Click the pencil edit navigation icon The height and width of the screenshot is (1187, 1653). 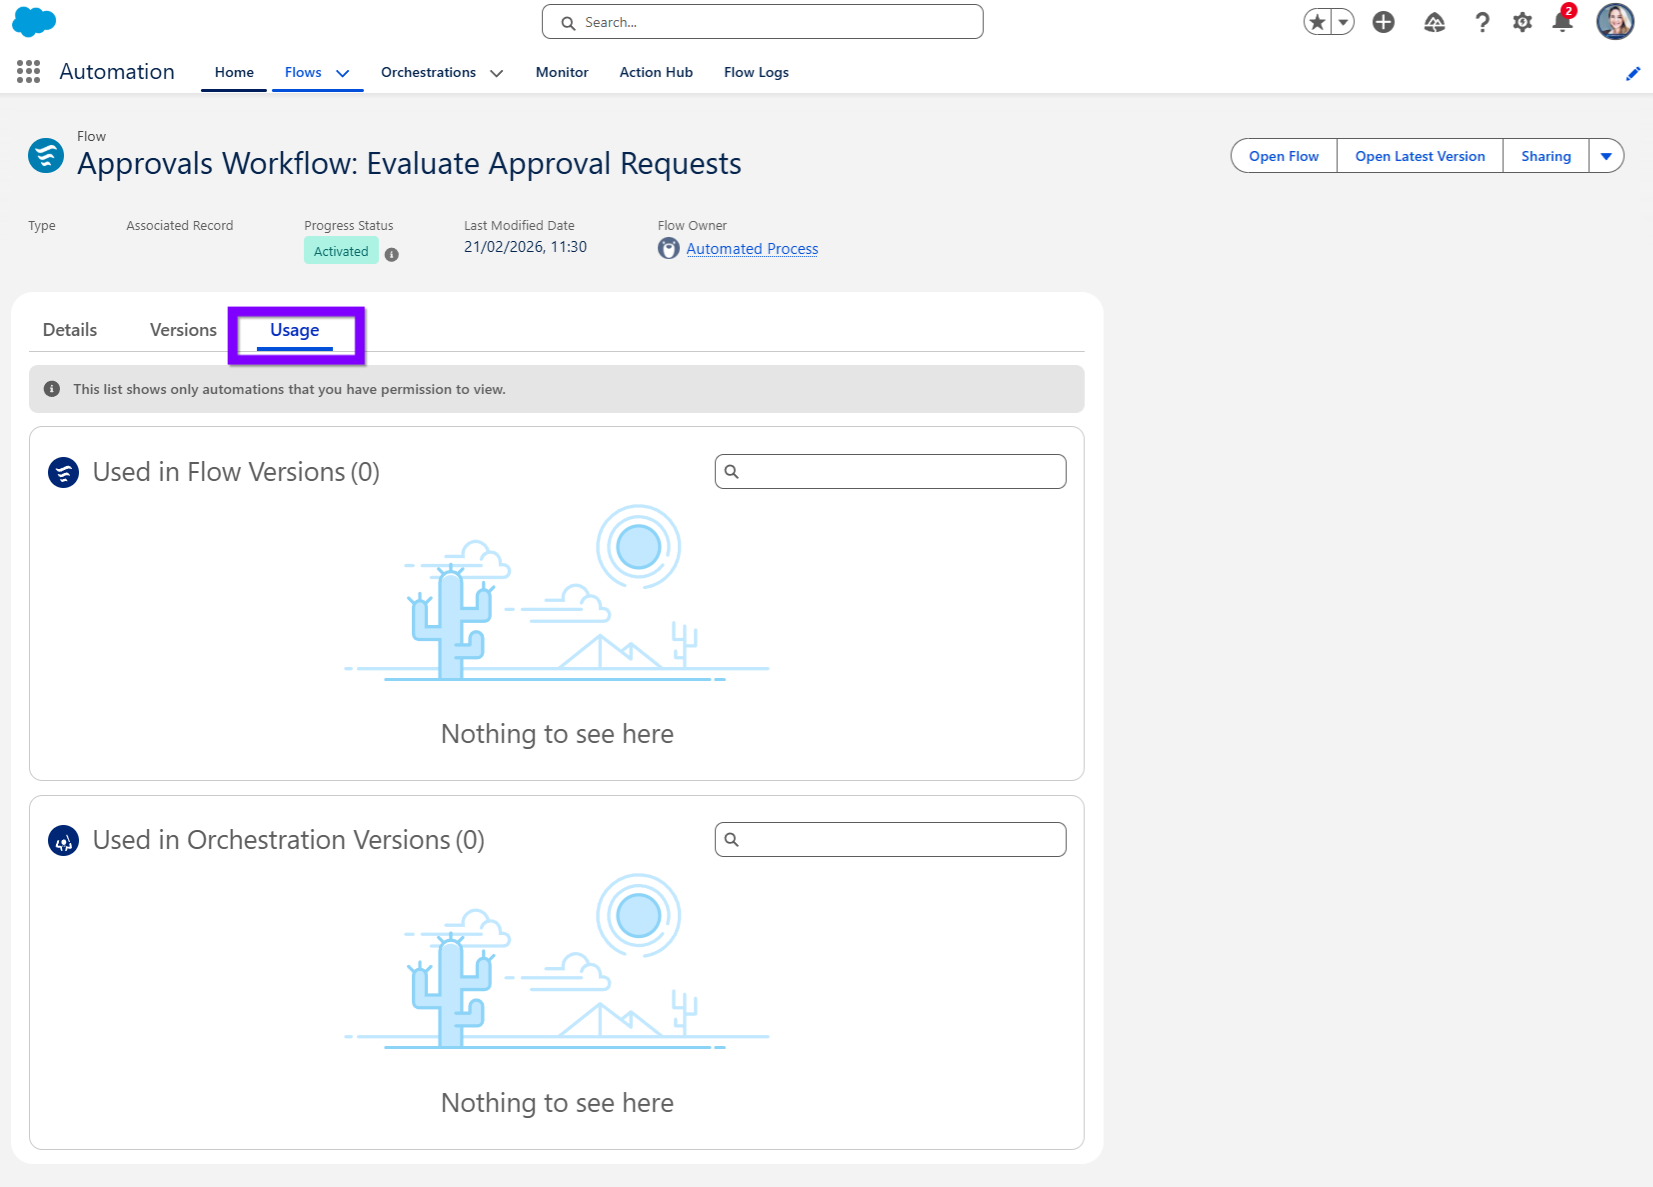click(1632, 73)
